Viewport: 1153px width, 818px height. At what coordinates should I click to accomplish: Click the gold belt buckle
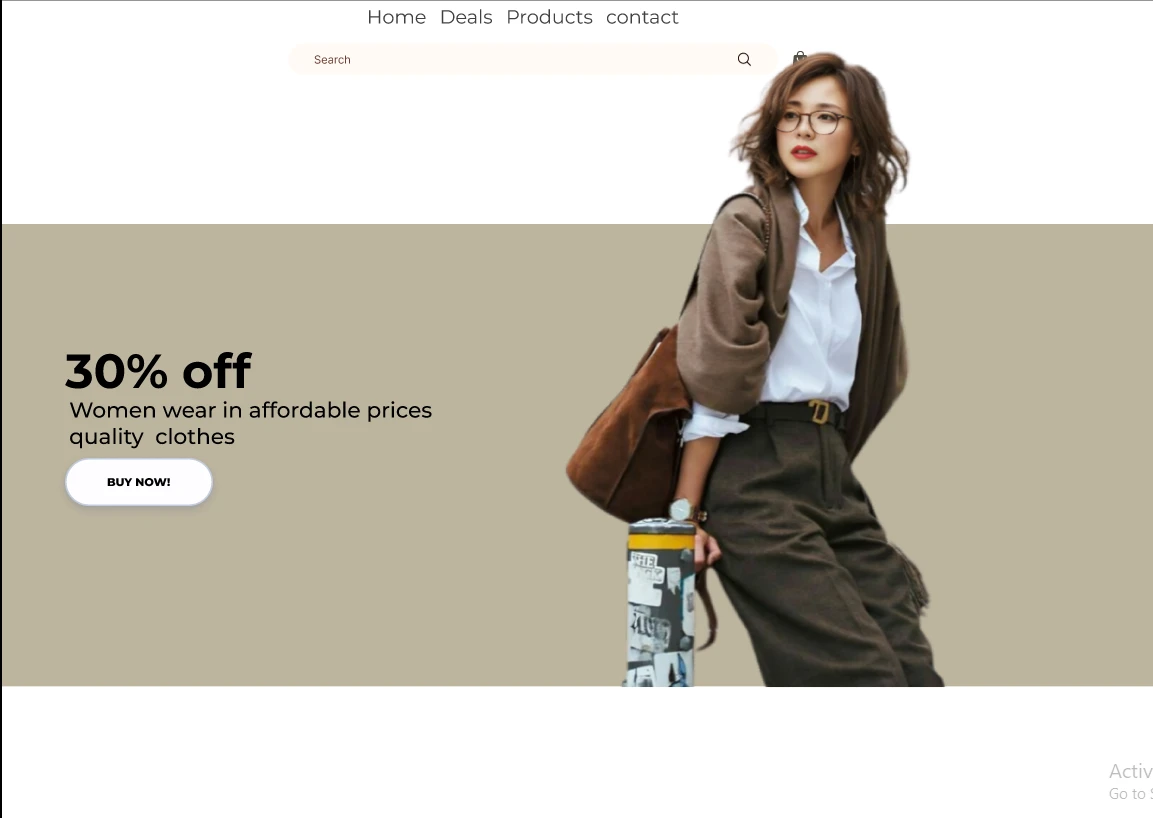point(819,412)
